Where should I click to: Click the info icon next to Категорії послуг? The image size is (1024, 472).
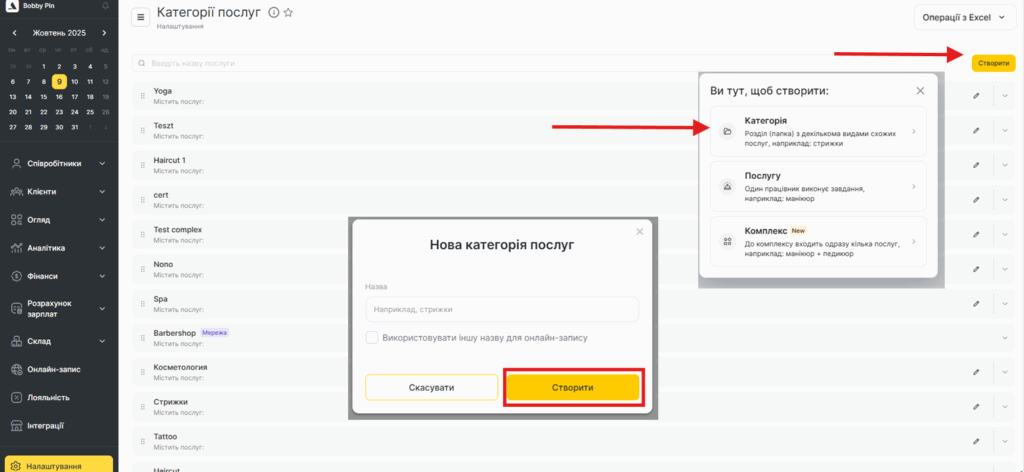point(273,13)
